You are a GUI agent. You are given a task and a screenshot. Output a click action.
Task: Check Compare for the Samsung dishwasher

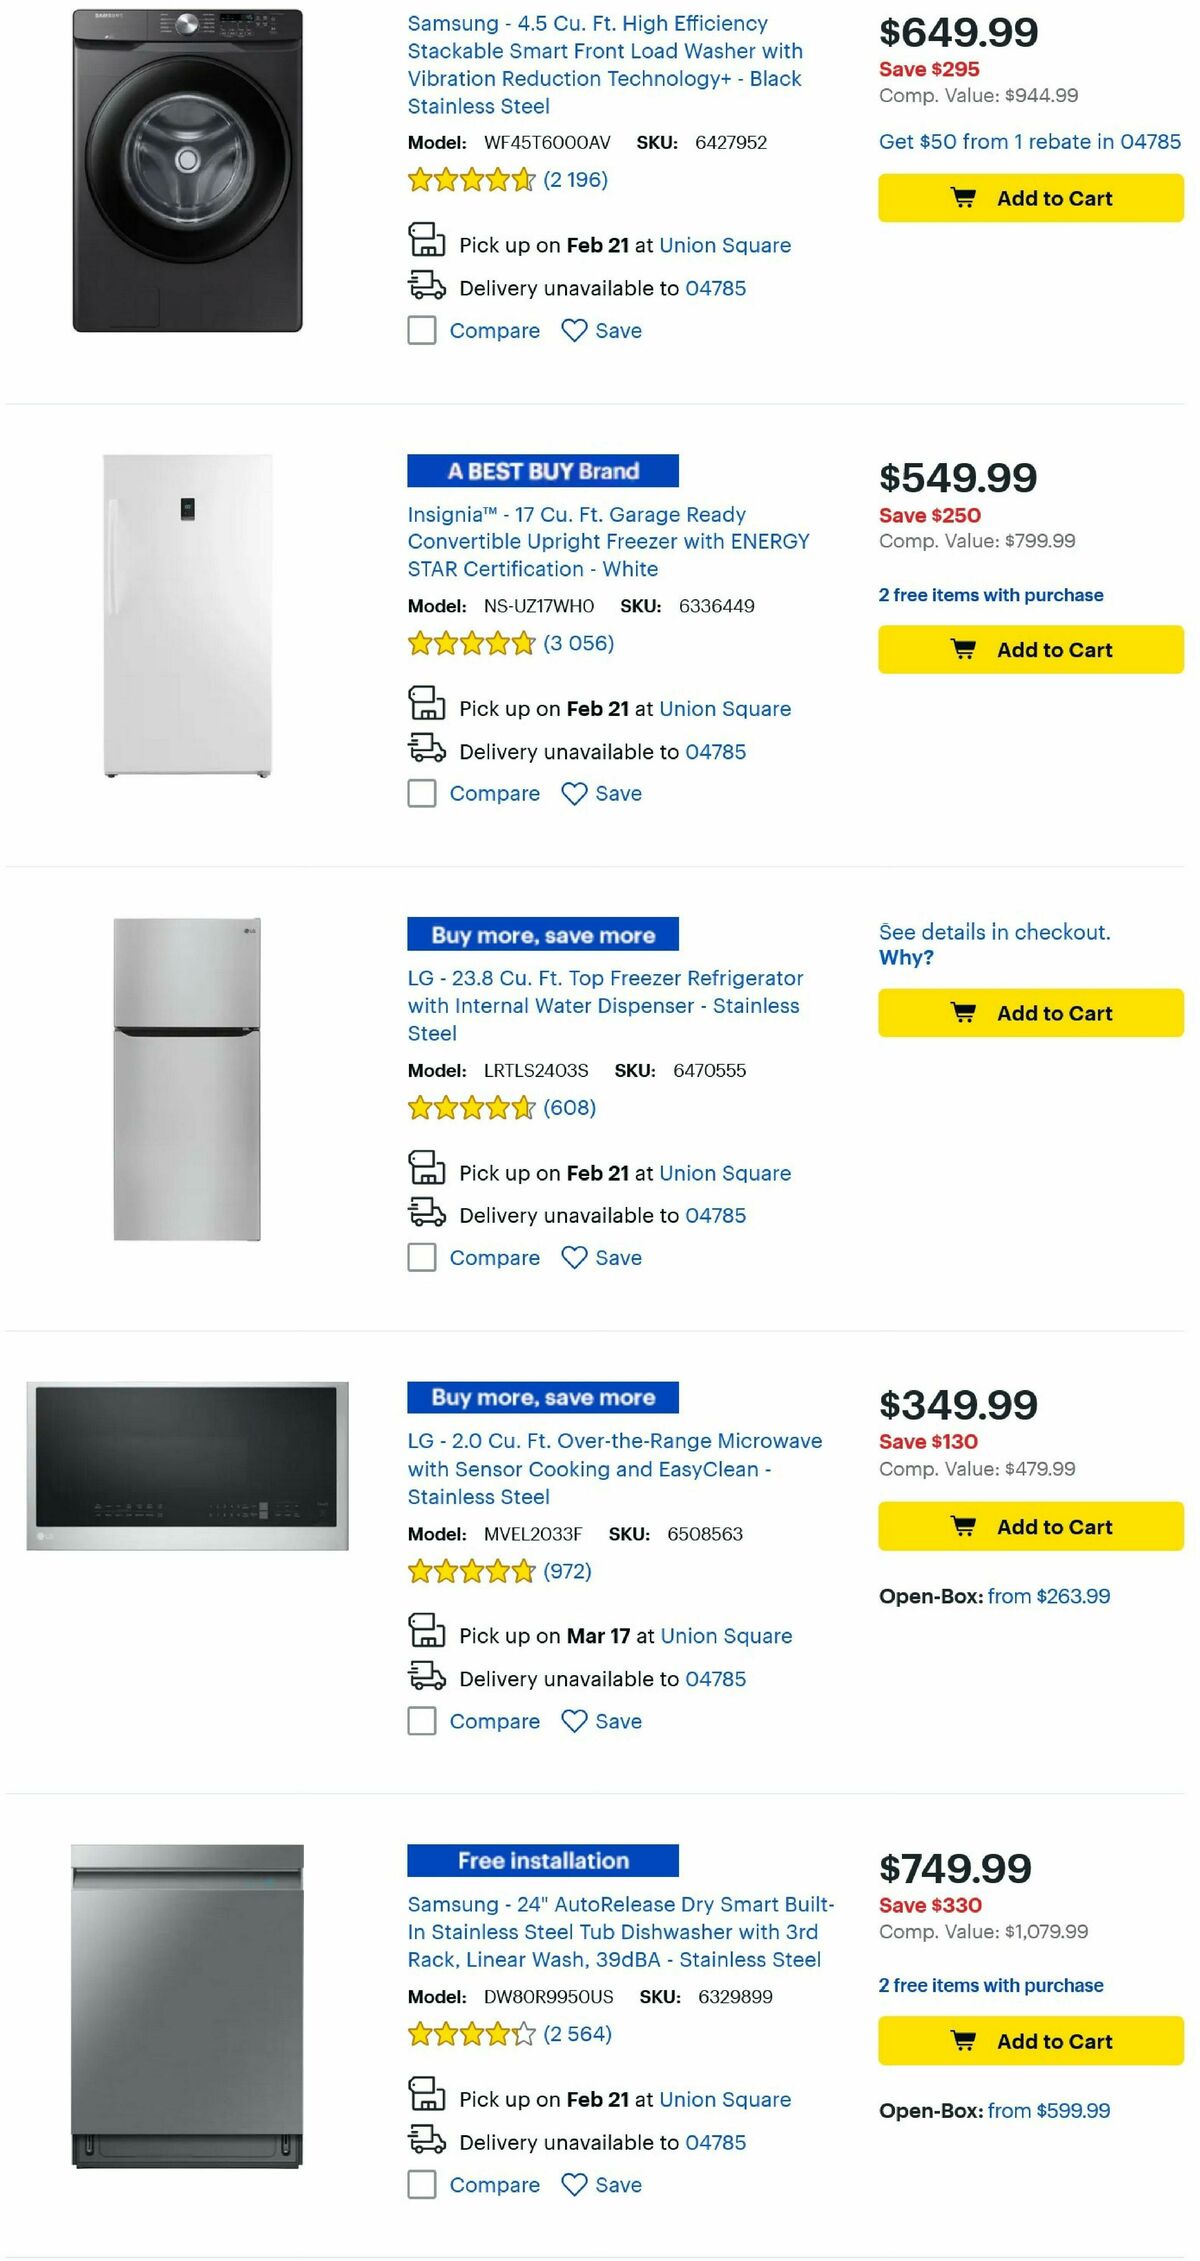(421, 2184)
